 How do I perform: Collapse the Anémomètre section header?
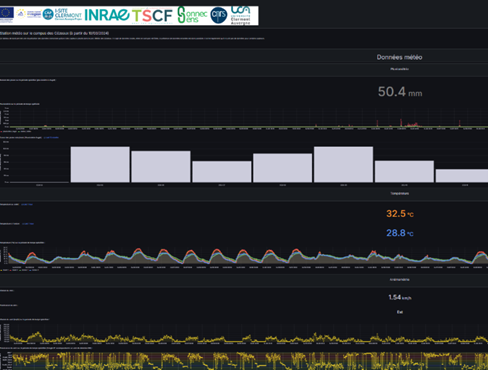399,280
